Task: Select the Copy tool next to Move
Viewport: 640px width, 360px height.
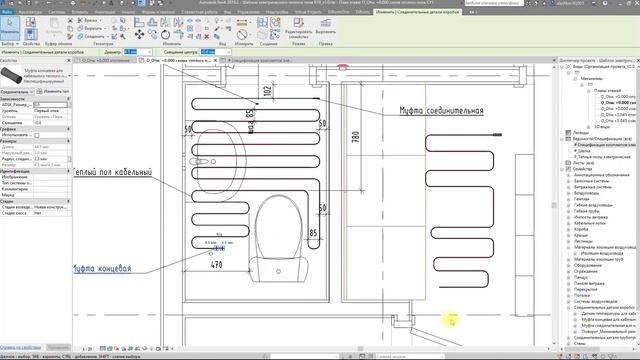Action: 152,35
